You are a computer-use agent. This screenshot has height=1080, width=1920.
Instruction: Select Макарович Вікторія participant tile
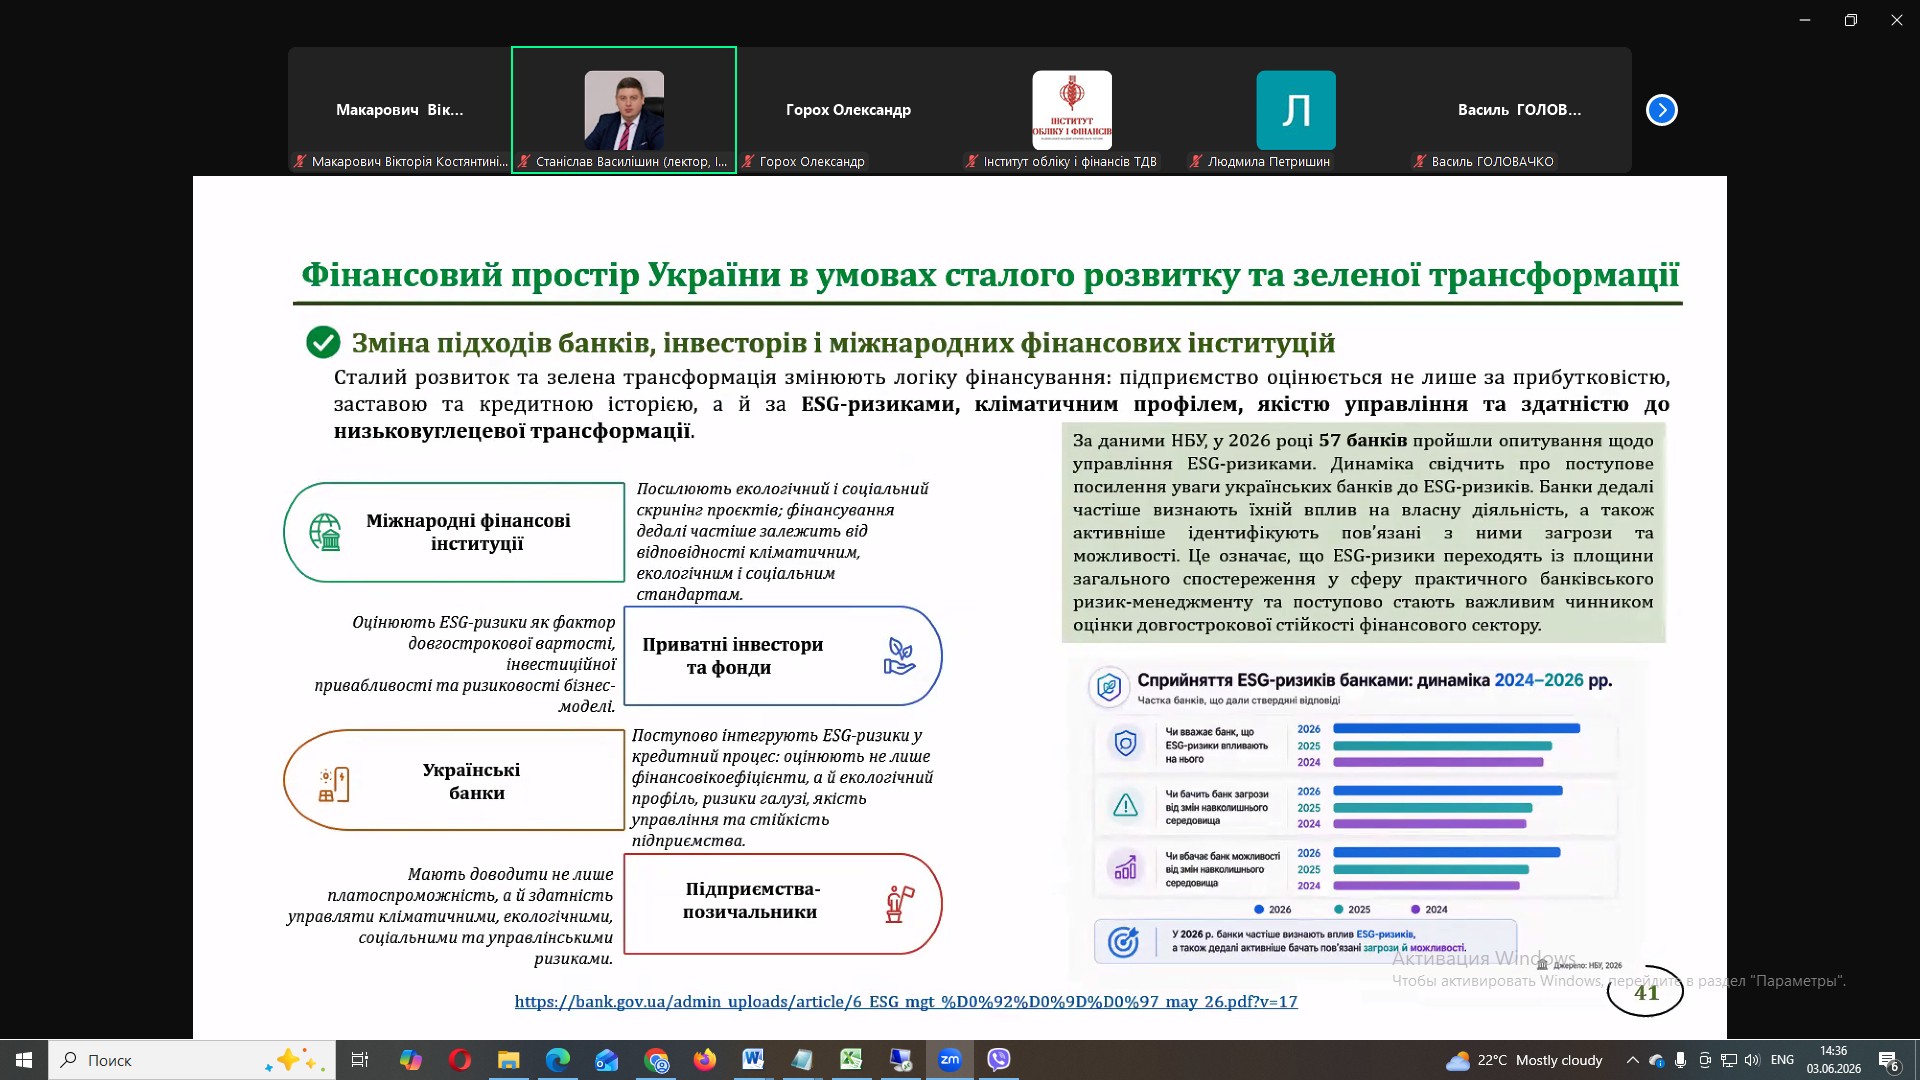400,110
